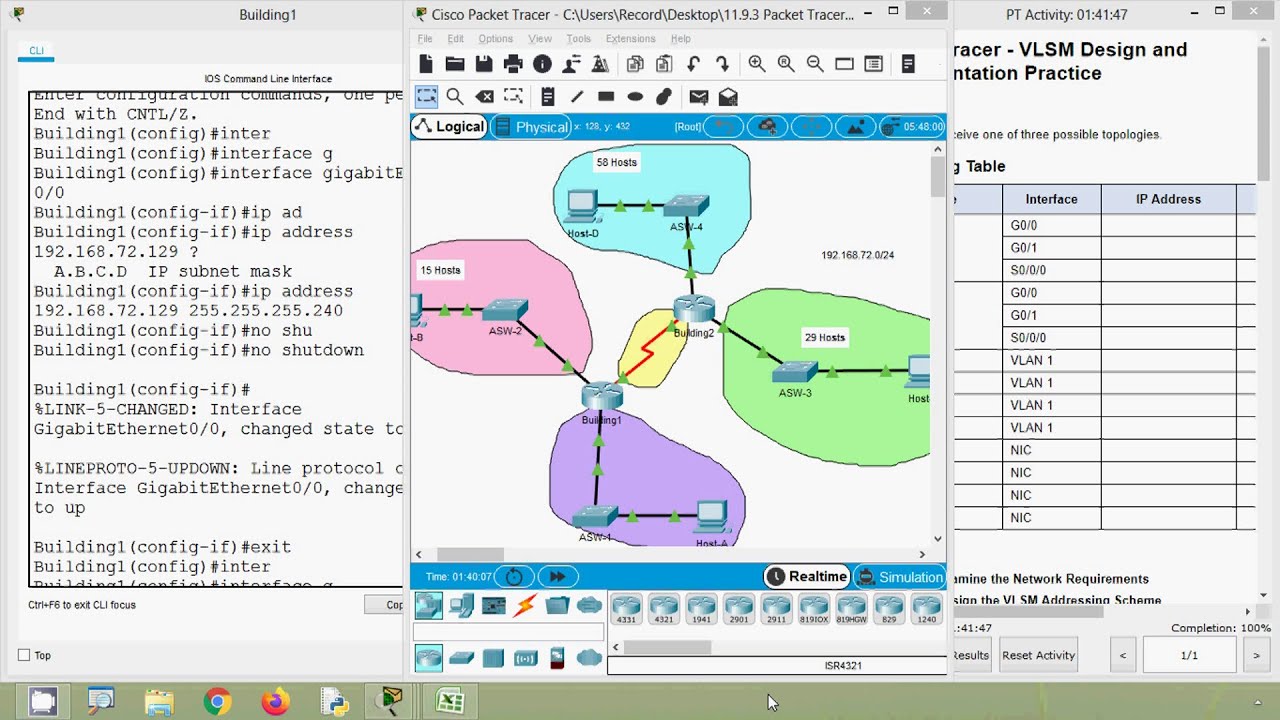The image size is (1280, 720).
Task: Click the New file icon in Packet Tracer
Action: click(x=426, y=64)
